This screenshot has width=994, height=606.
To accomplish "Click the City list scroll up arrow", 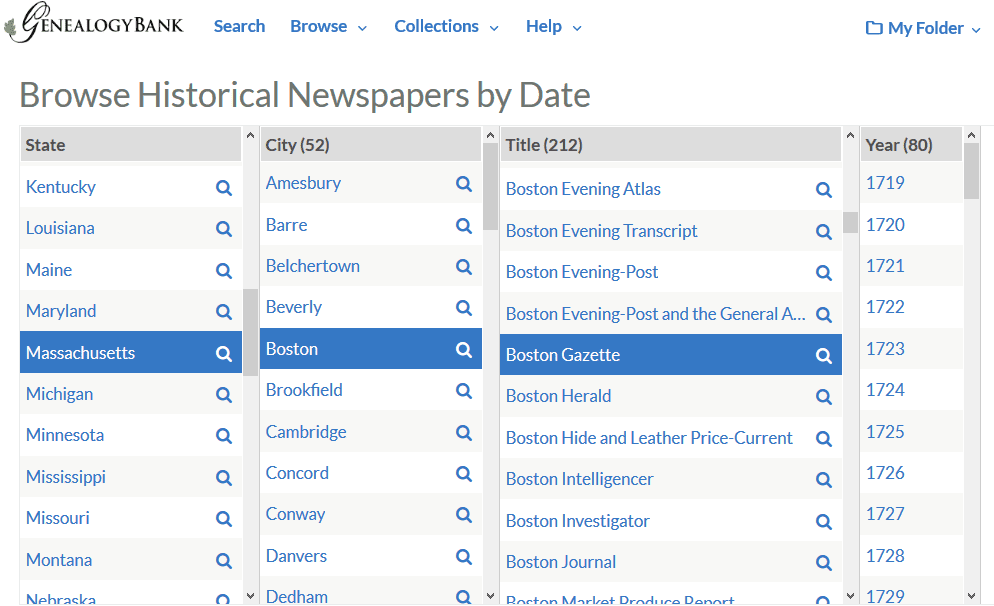I will coord(490,136).
